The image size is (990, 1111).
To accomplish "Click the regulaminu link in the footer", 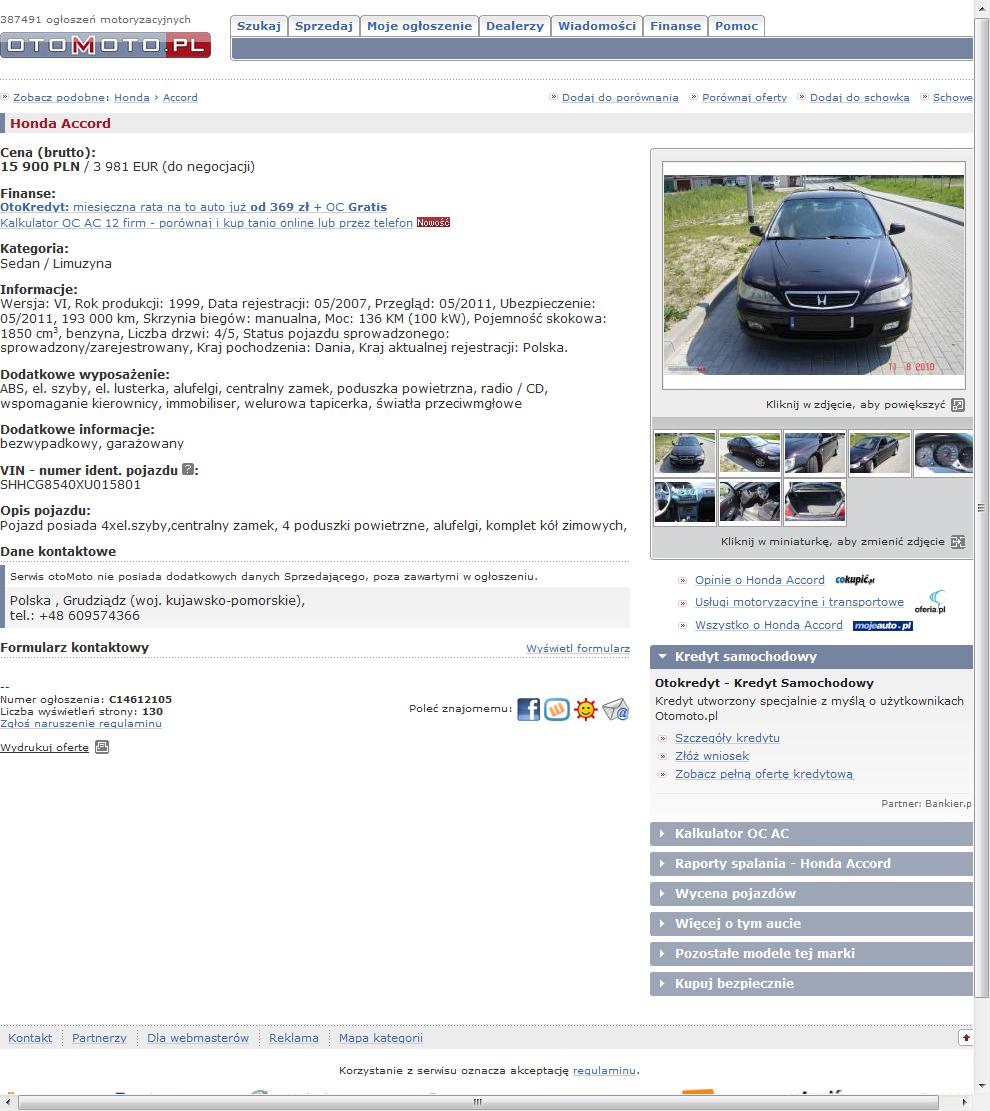I will [x=604, y=1071].
